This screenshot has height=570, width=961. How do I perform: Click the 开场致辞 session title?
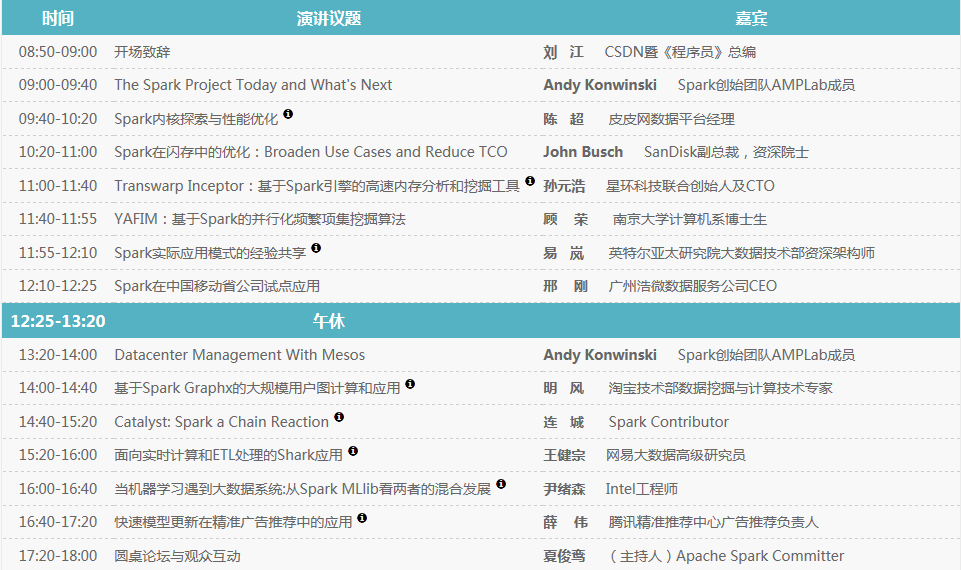pyautogui.click(x=142, y=51)
